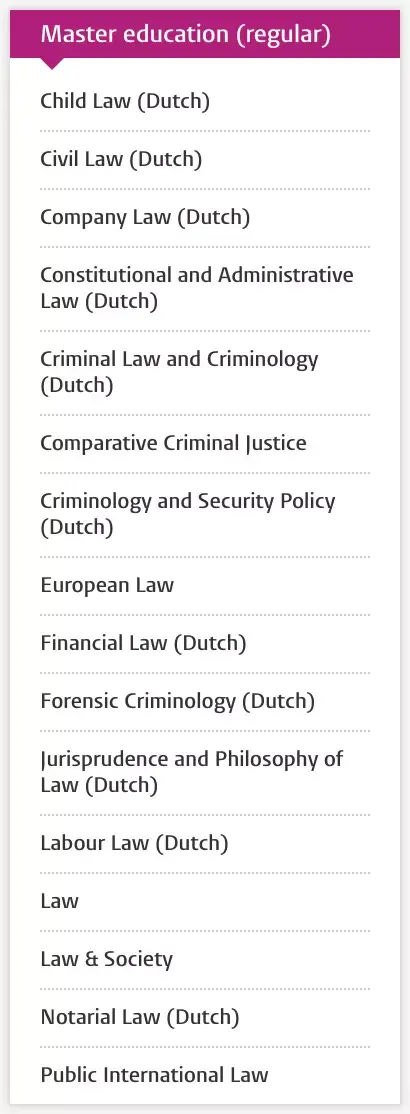The width and height of the screenshot is (410, 1114).
Task: Click the European Law link
Action: pyautogui.click(x=107, y=585)
